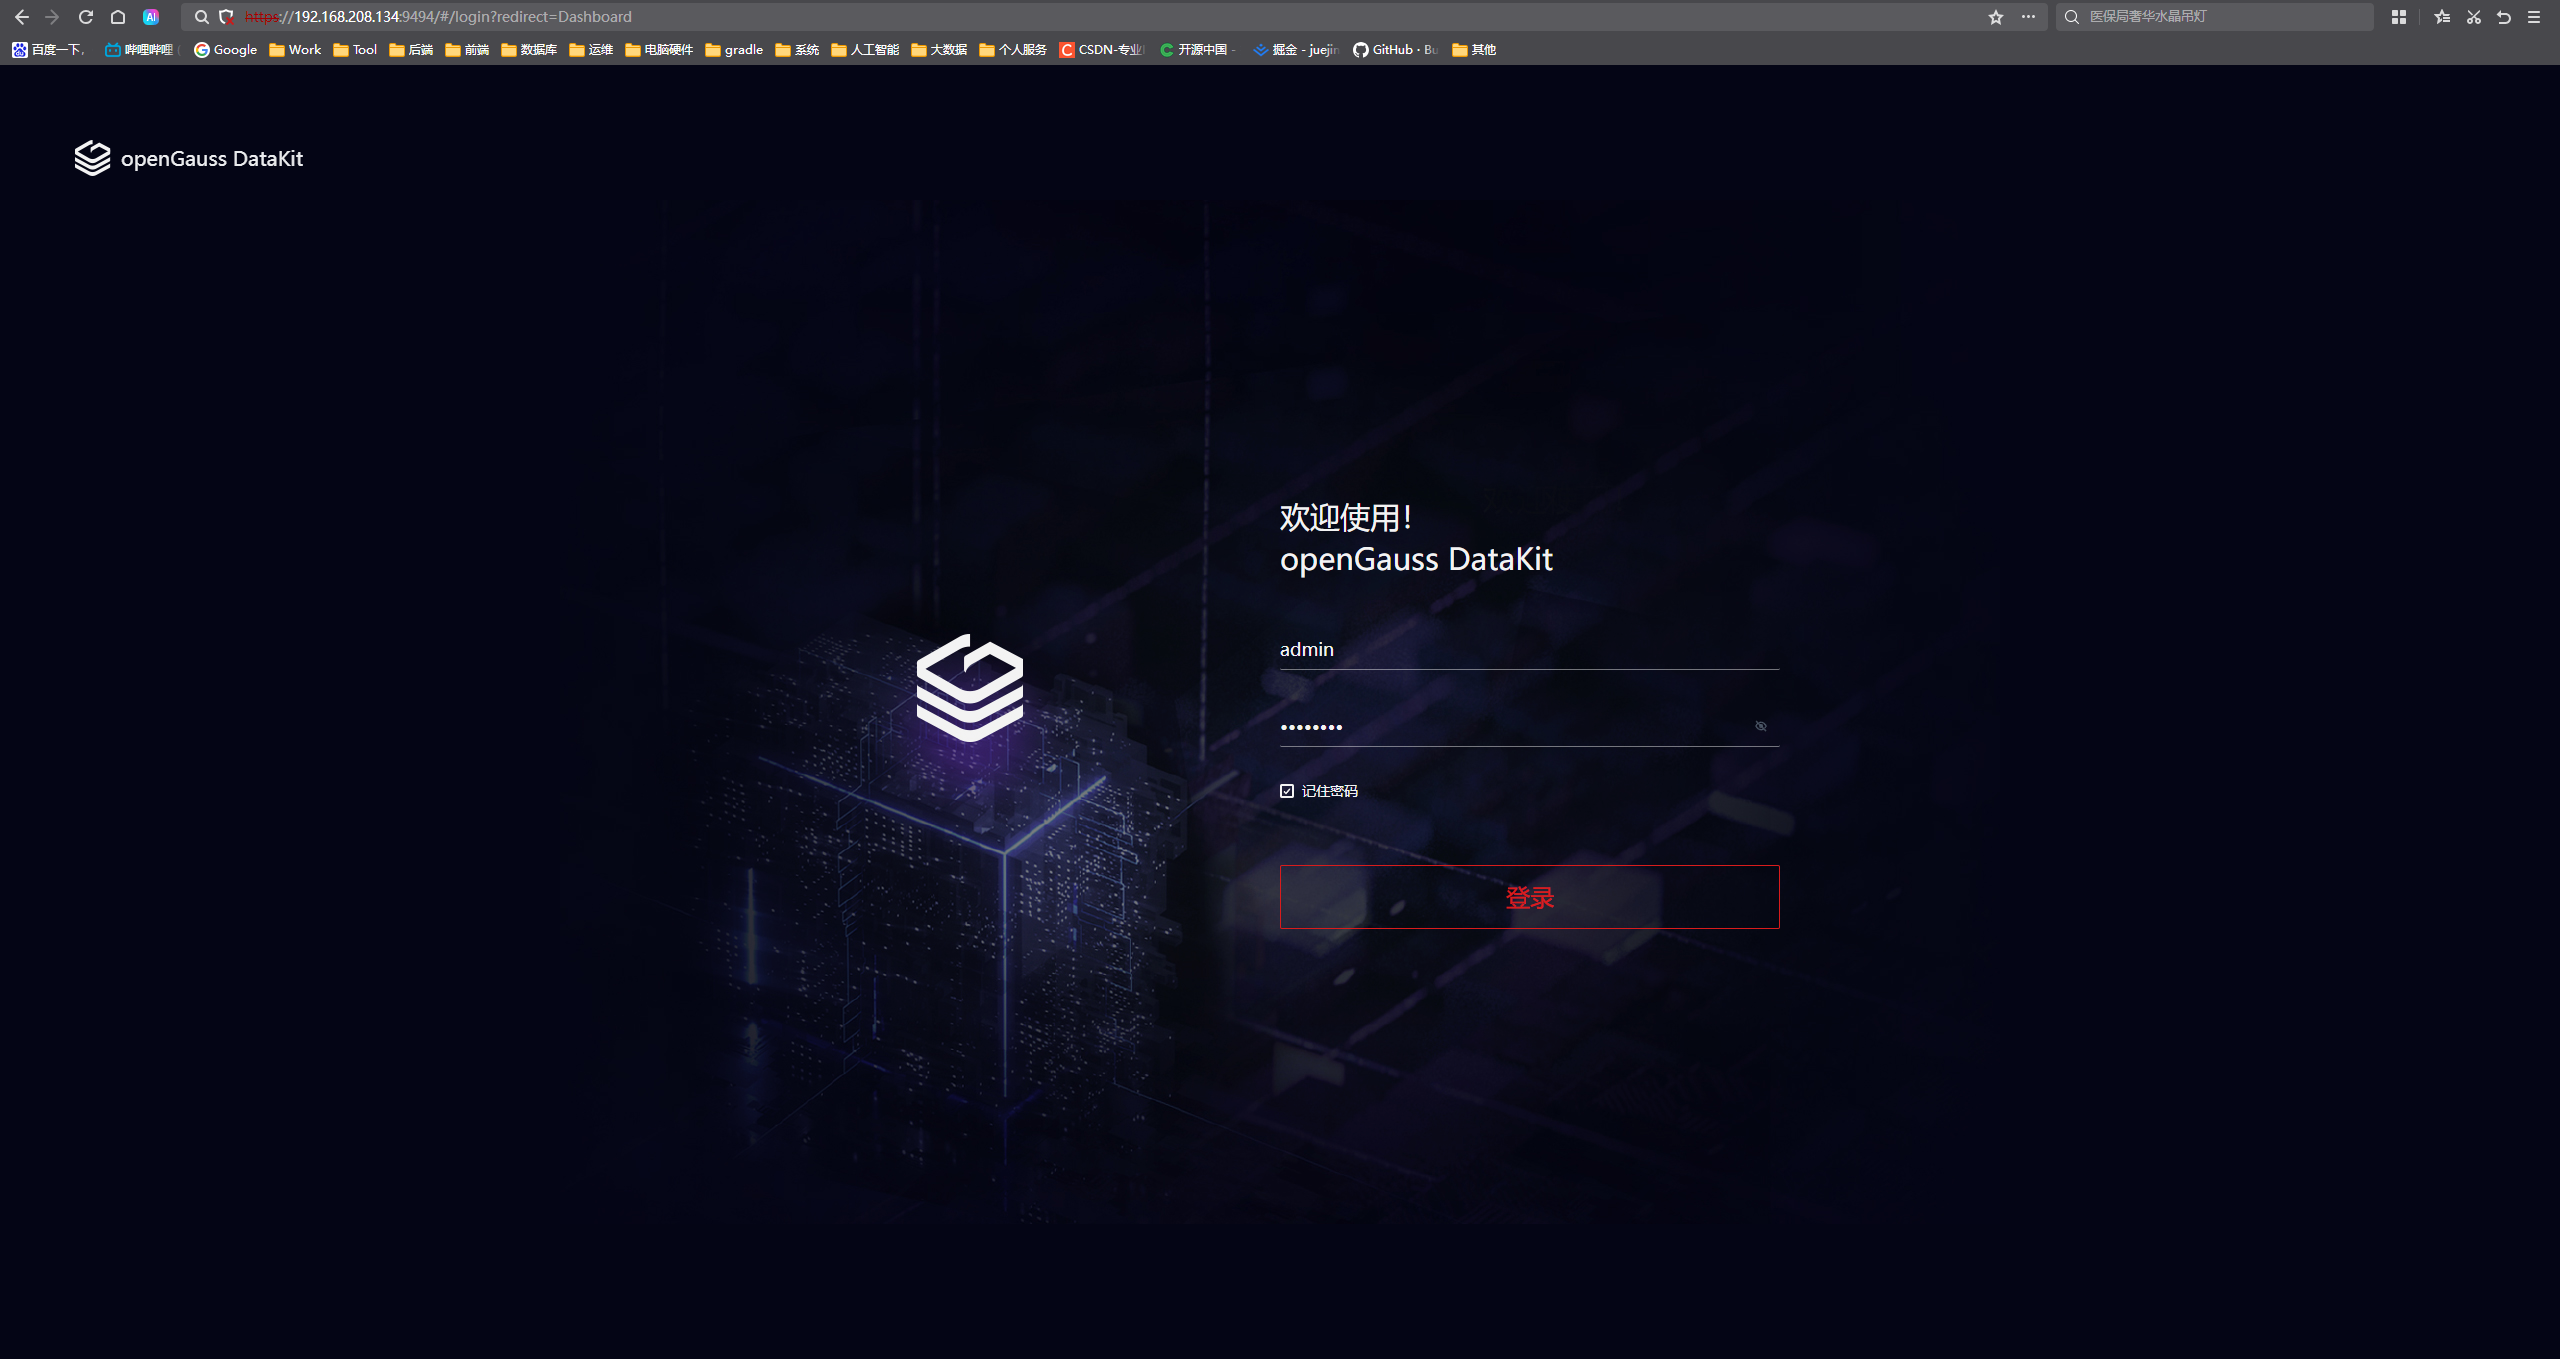Click the restore/undo icon in the toolbar
The height and width of the screenshot is (1359, 2560).
point(2504,16)
